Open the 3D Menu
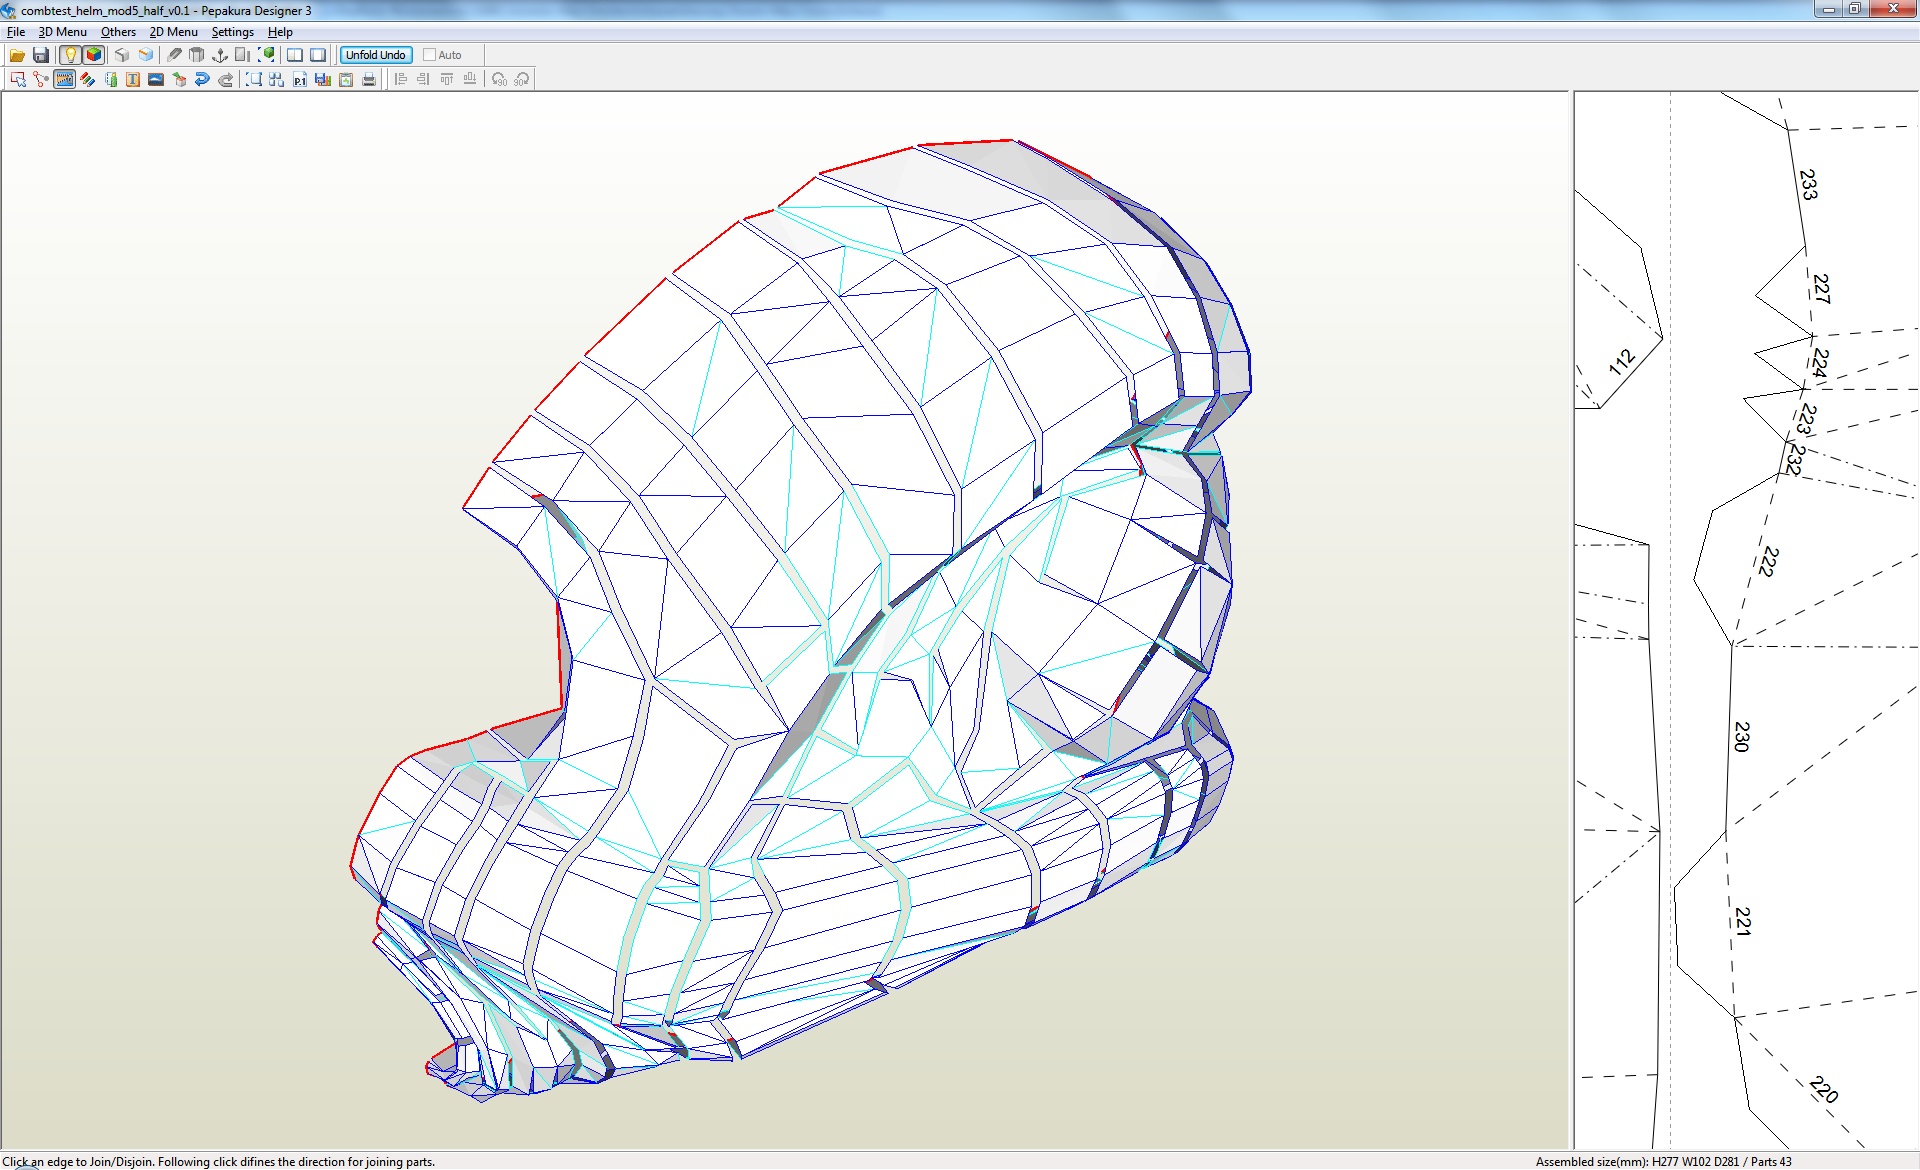This screenshot has width=1920, height=1170. click(x=63, y=32)
